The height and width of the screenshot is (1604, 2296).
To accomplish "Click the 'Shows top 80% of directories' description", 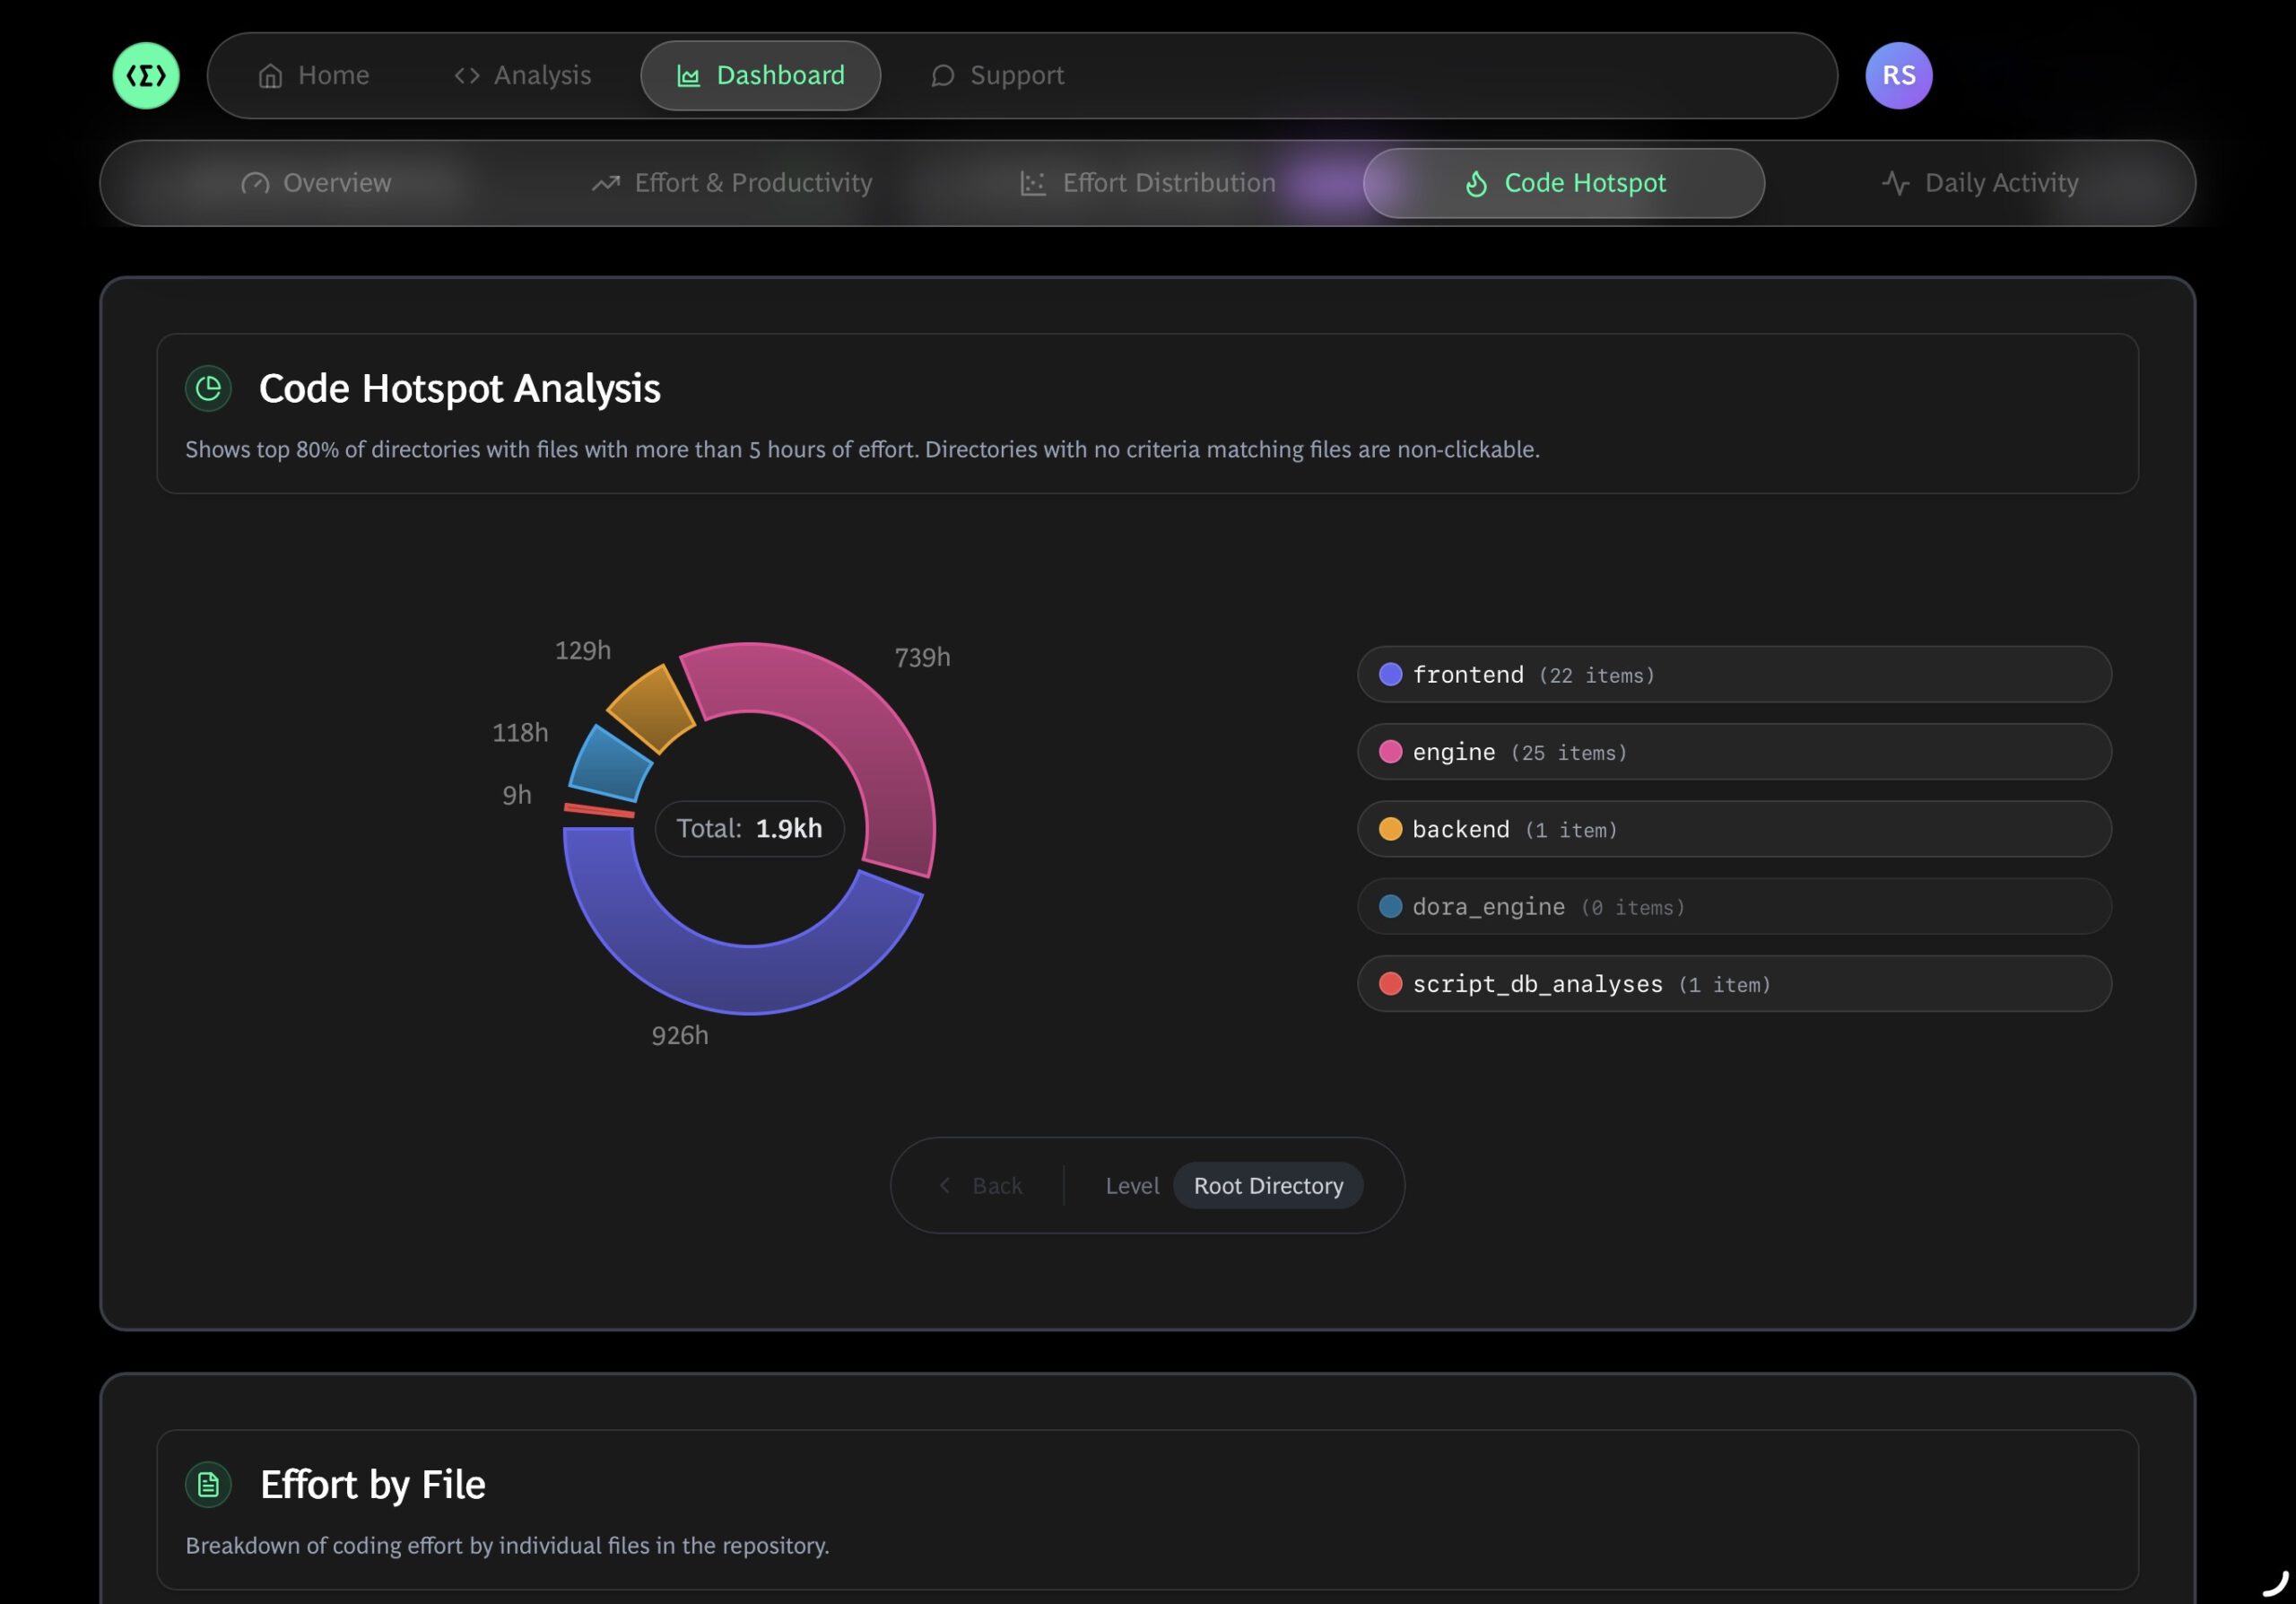I will pos(862,449).
